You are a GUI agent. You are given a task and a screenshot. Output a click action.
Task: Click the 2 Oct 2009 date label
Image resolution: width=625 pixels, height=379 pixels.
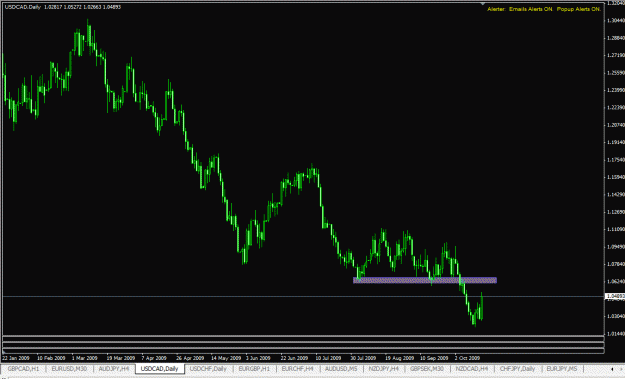(x=467, y=358)
